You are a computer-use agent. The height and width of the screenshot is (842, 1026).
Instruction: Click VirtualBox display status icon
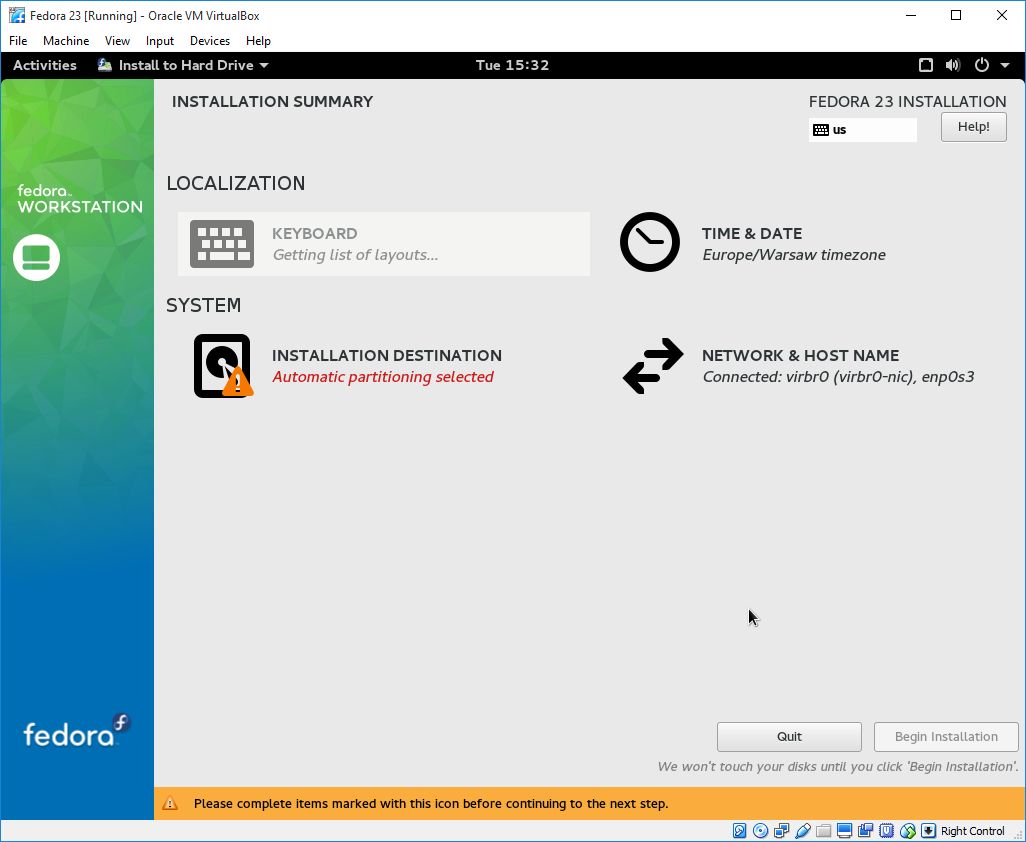844,831
